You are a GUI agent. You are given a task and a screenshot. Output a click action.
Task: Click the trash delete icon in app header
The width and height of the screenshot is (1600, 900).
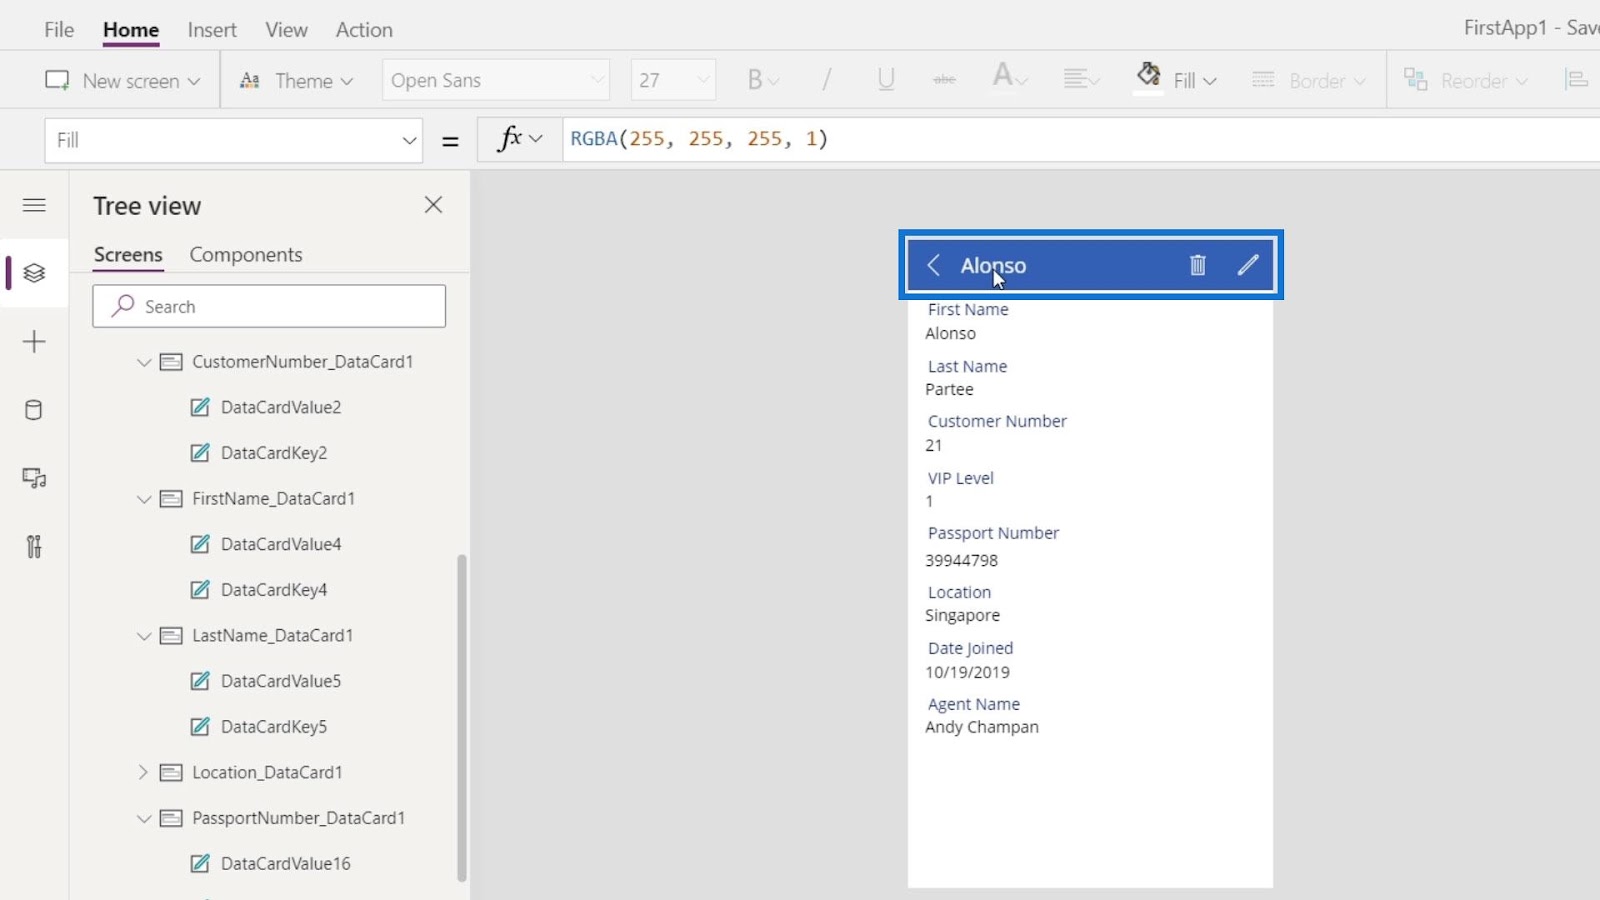1197,265
